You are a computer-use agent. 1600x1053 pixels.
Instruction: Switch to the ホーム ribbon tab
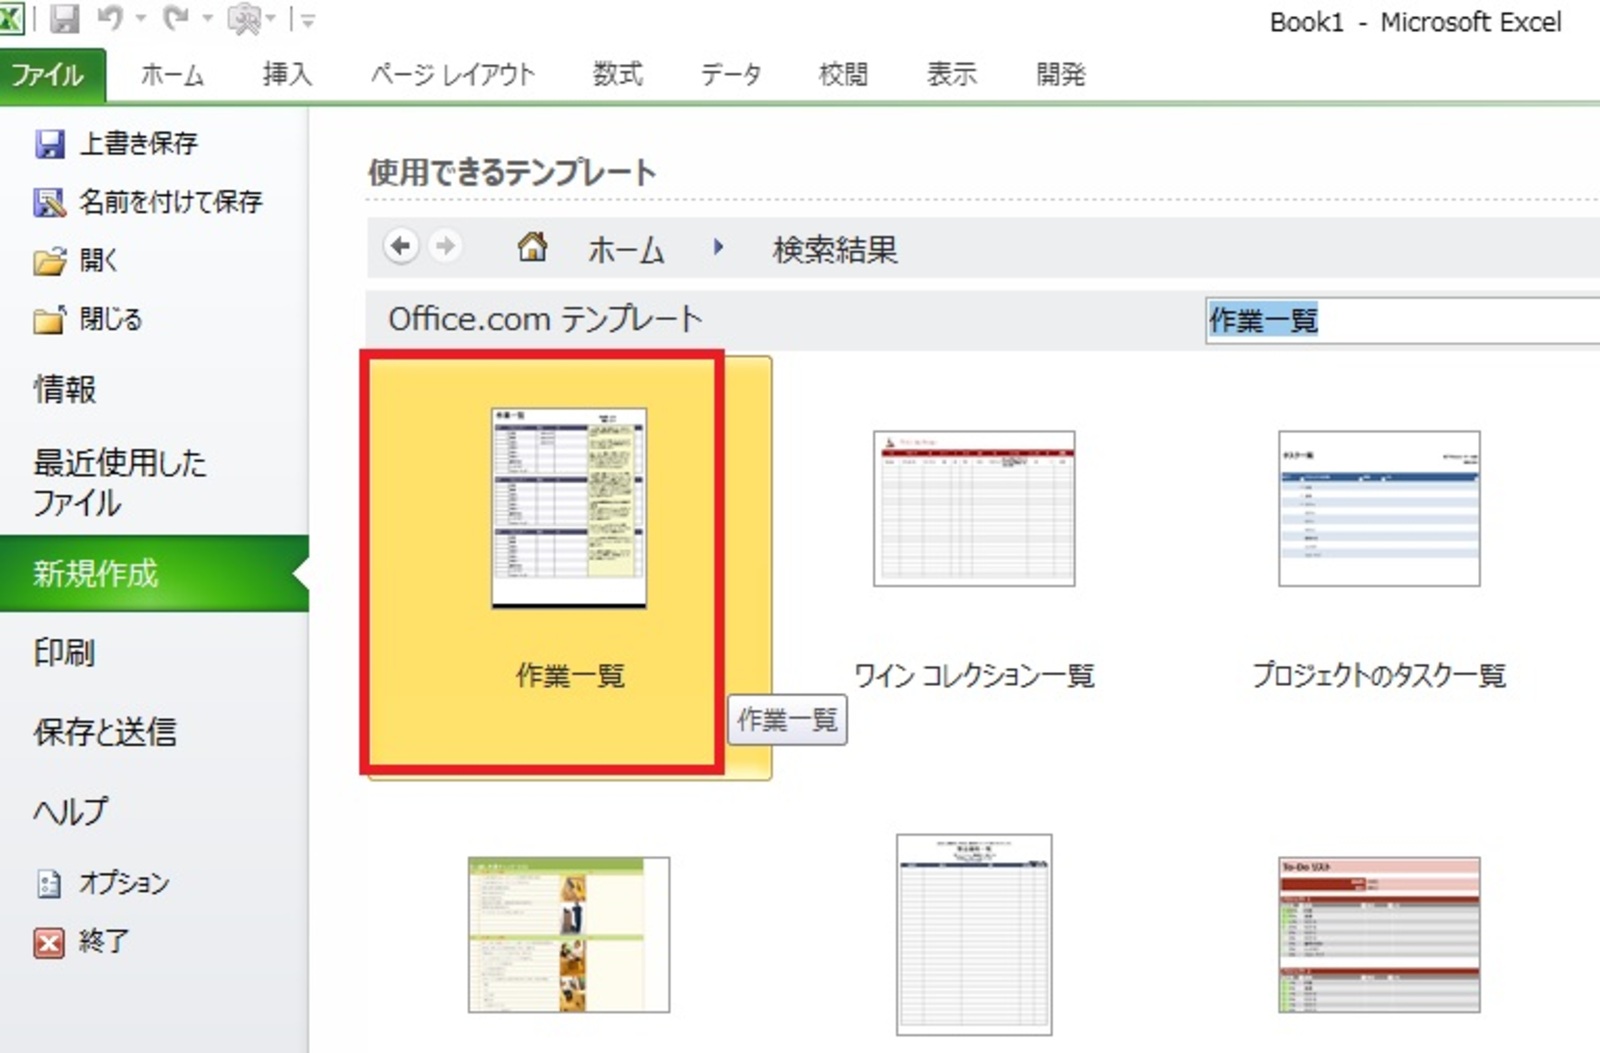(x=172, y=75)
